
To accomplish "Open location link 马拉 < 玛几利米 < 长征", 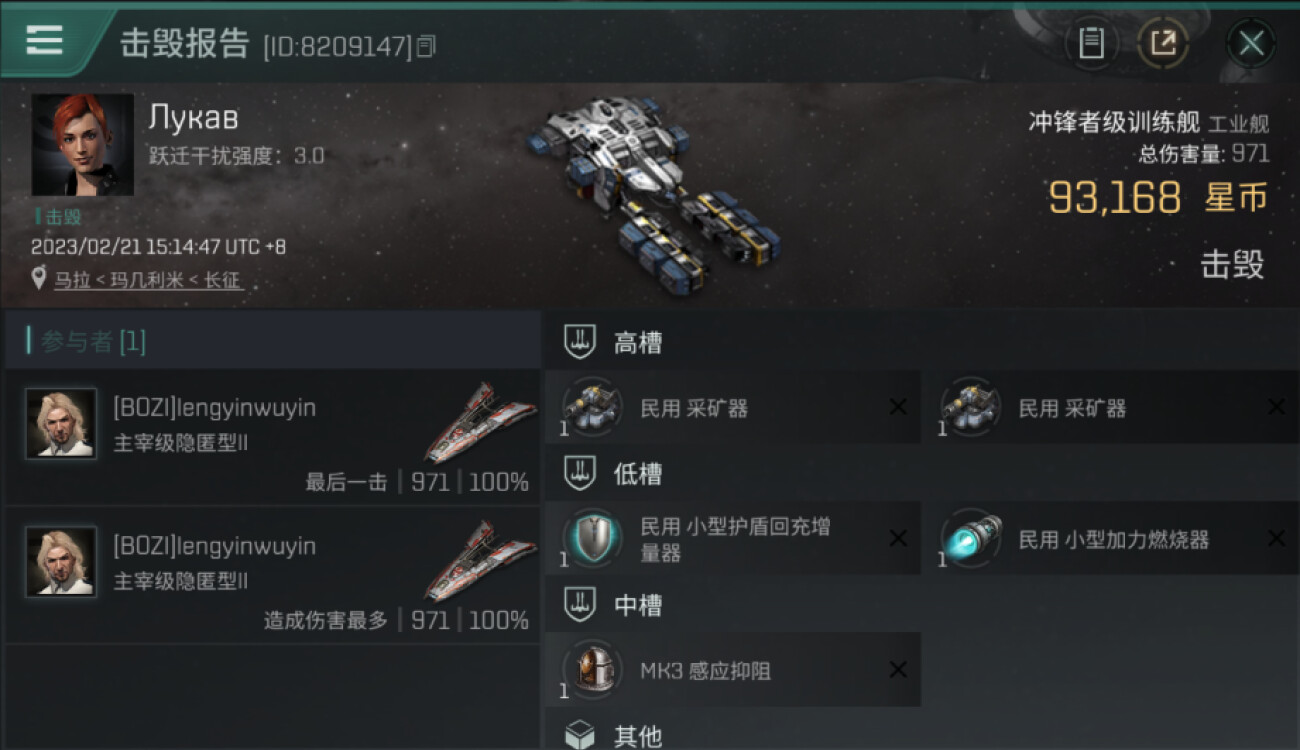I will point(147,281).
